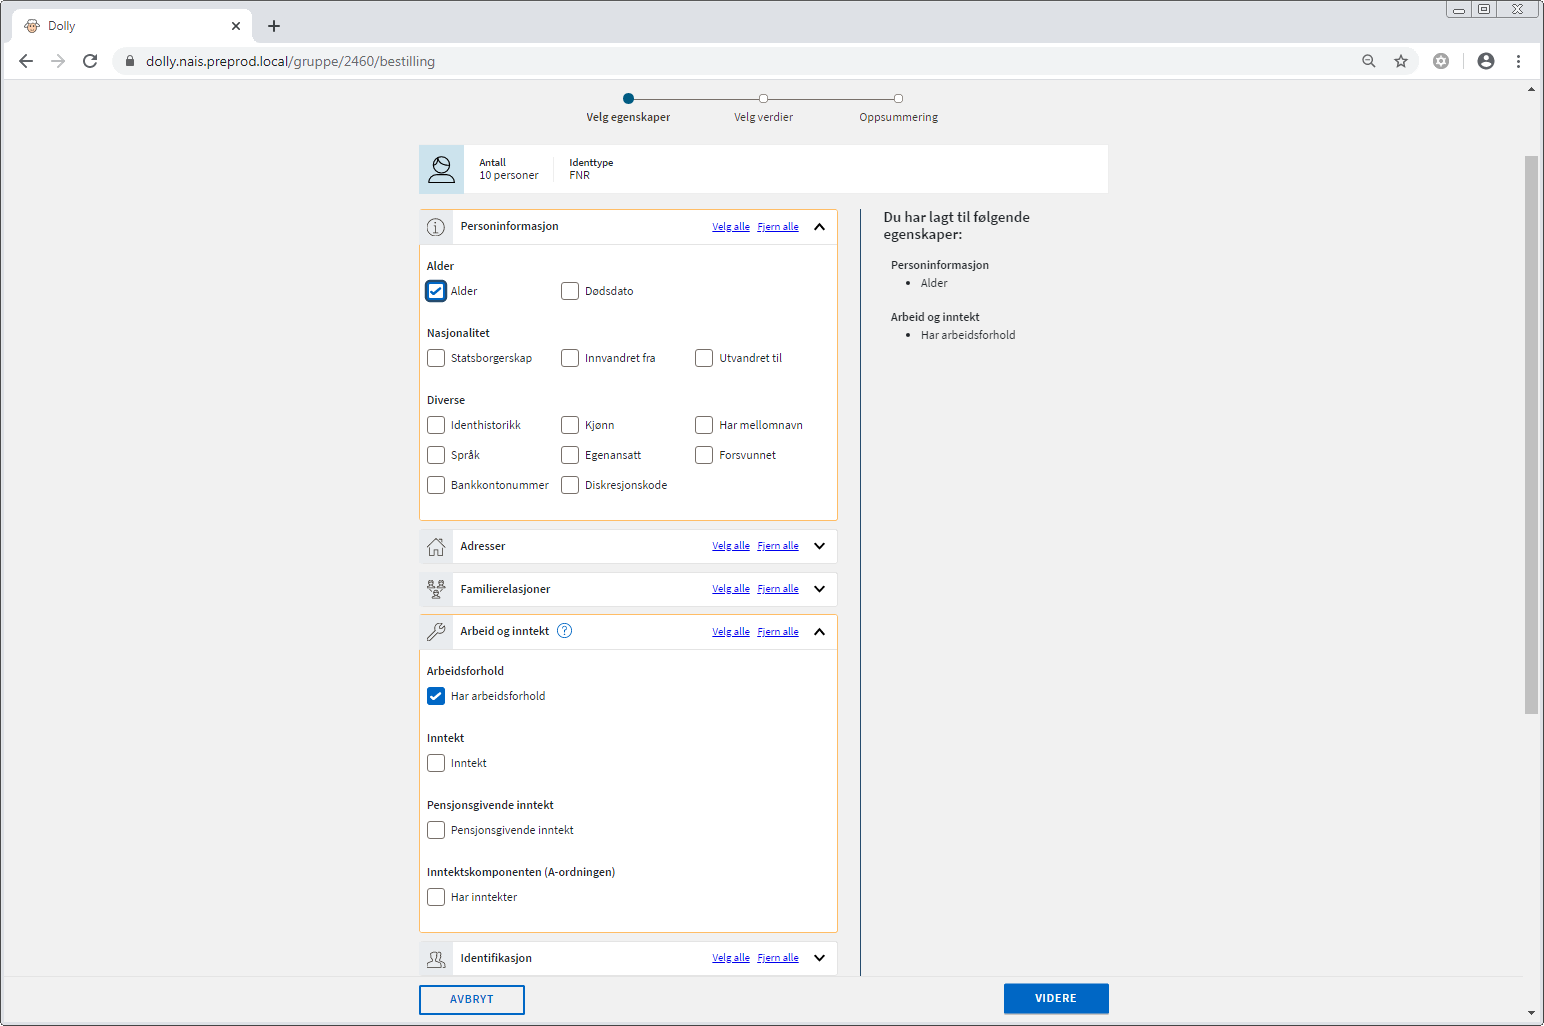Open the Chrome profile account icon

1486,61
